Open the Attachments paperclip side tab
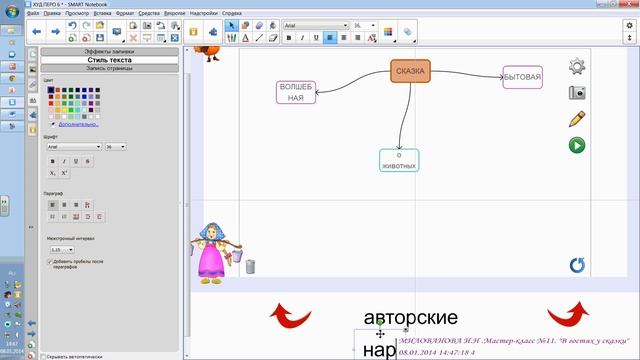 (33, 84)
